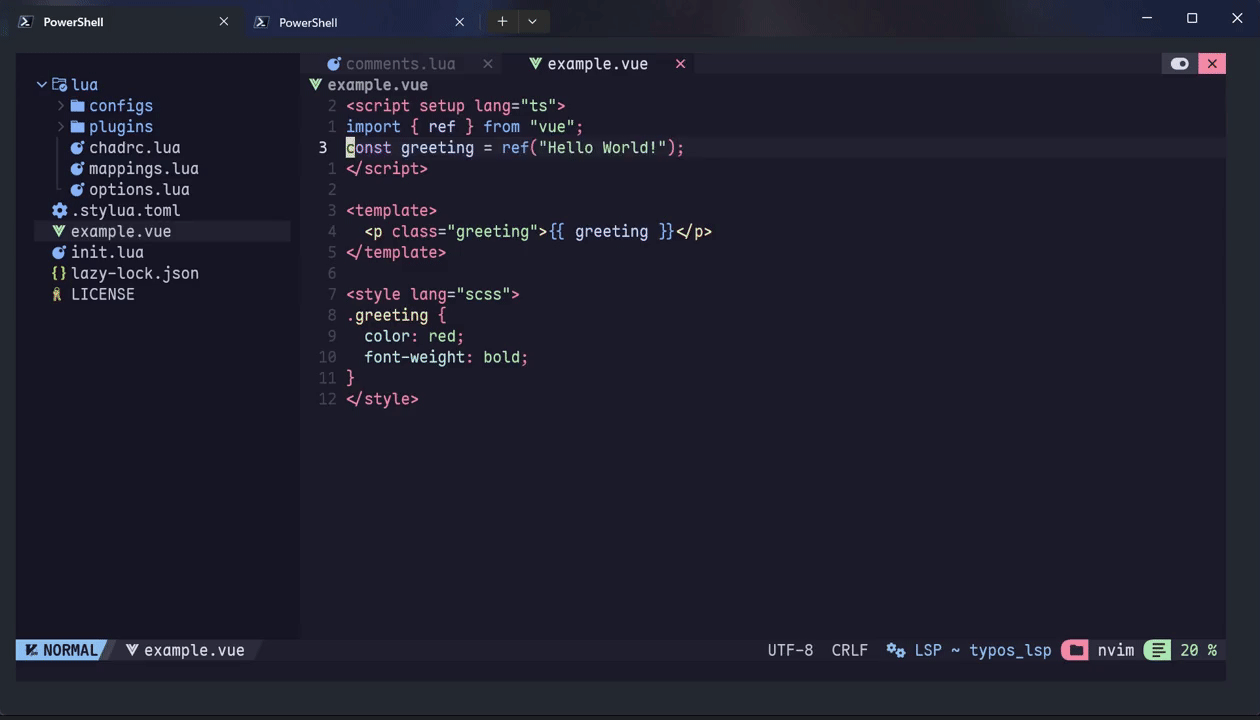Click the gear icon next to .stylua.toml
The width and height of the screenshot is (1260, 720).
point(59,210)
